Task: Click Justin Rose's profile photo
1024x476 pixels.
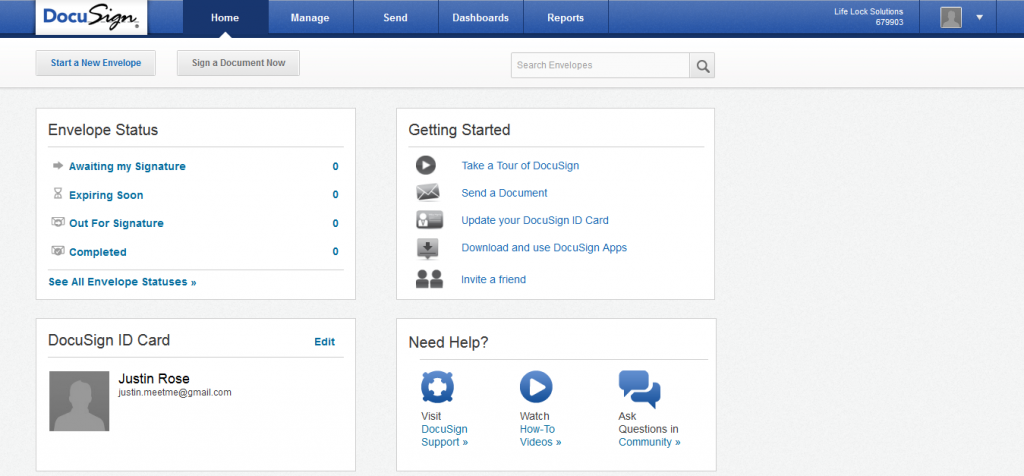Action: coord(79,401)
